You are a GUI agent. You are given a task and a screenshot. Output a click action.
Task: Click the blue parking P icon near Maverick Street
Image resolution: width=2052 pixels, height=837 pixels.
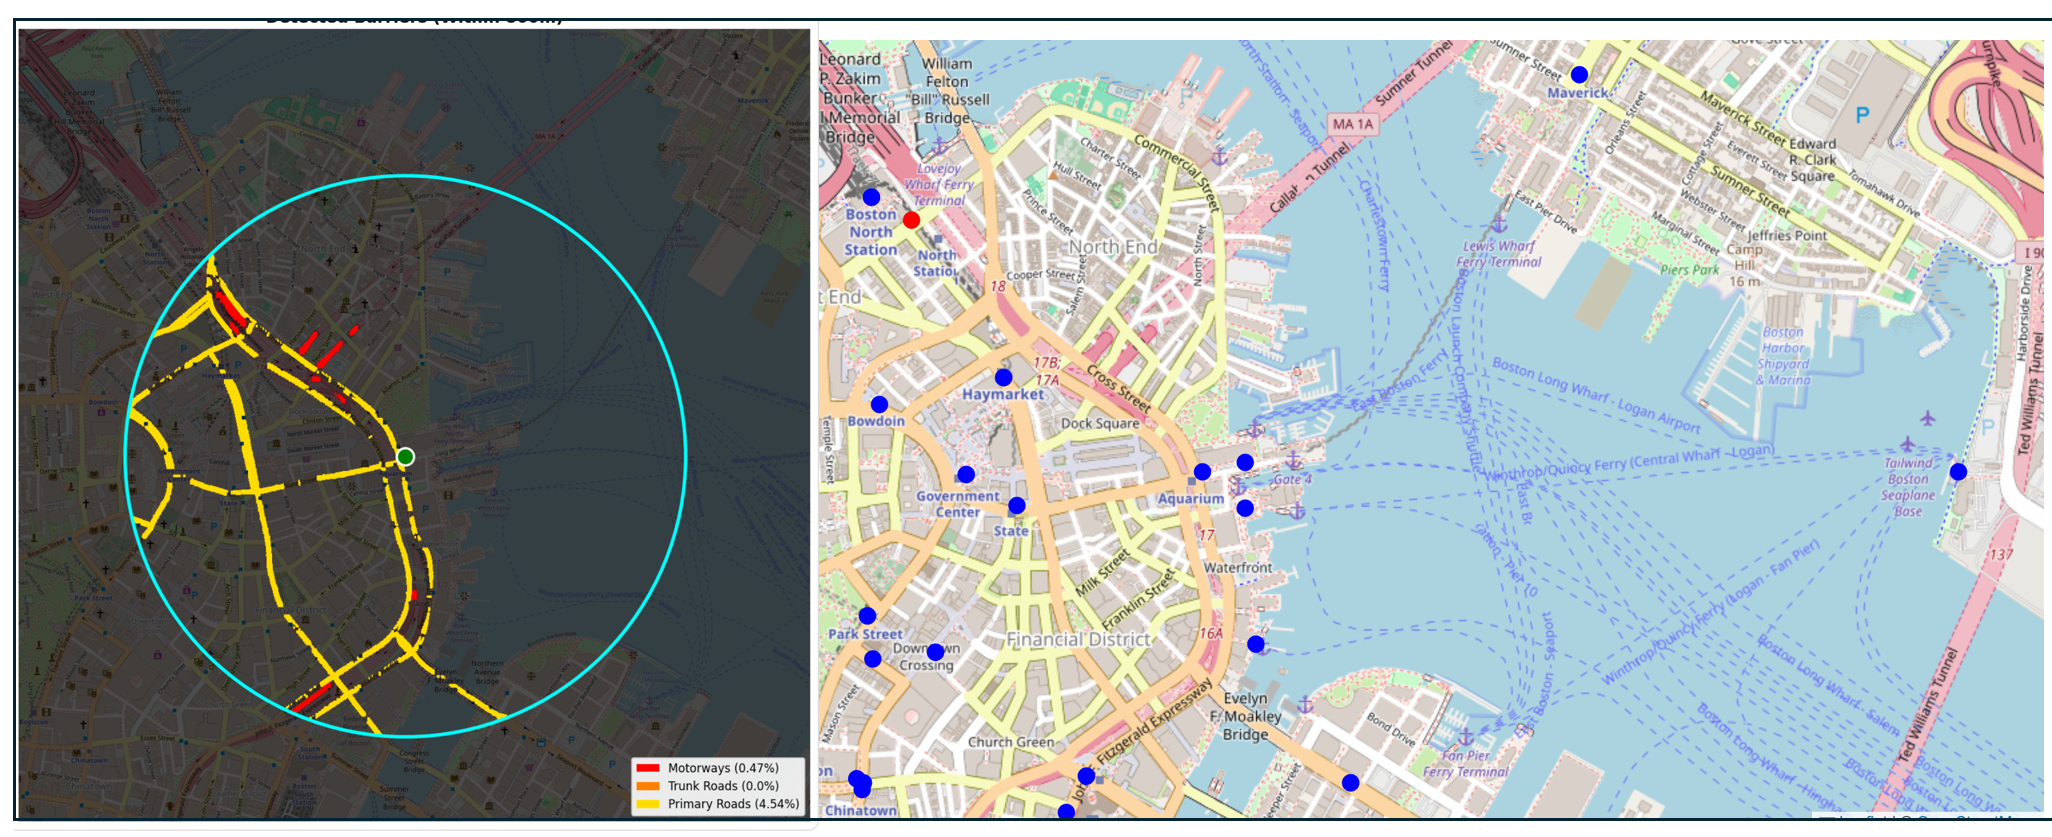pos(1862,115)
